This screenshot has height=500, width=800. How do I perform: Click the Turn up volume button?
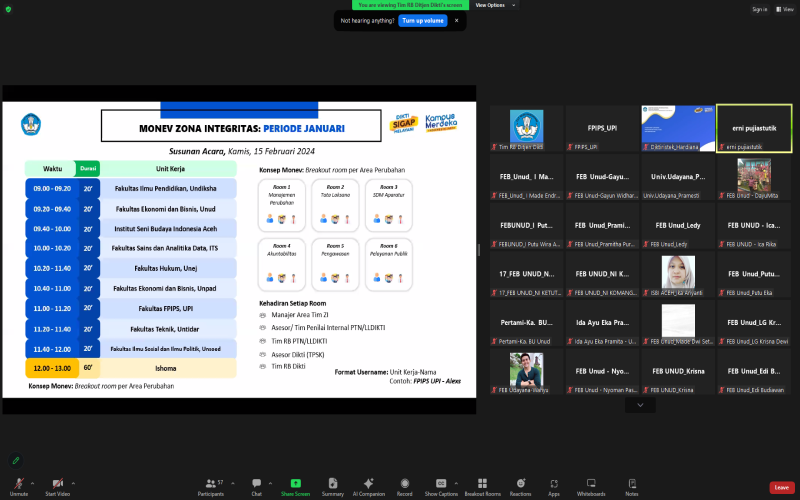[422, 20]
